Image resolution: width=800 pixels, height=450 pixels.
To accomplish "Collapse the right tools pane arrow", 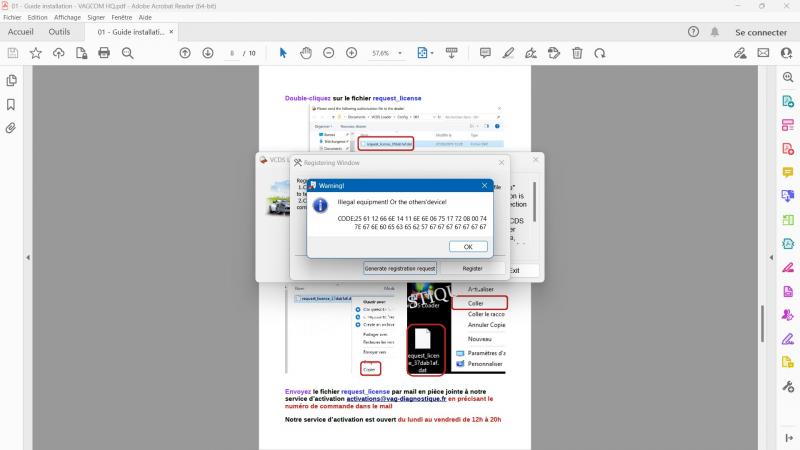I will coord(771,258).
